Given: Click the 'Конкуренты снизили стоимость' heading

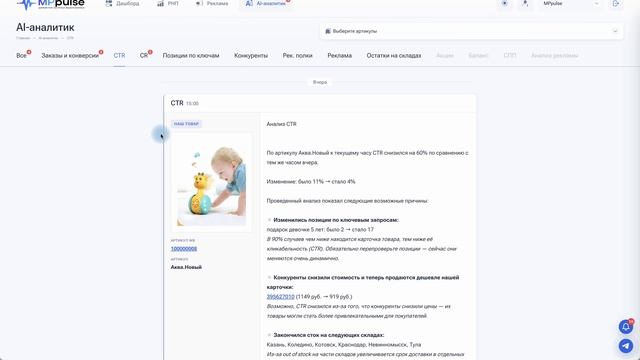Looking at the screenshot, I should 363,282.
